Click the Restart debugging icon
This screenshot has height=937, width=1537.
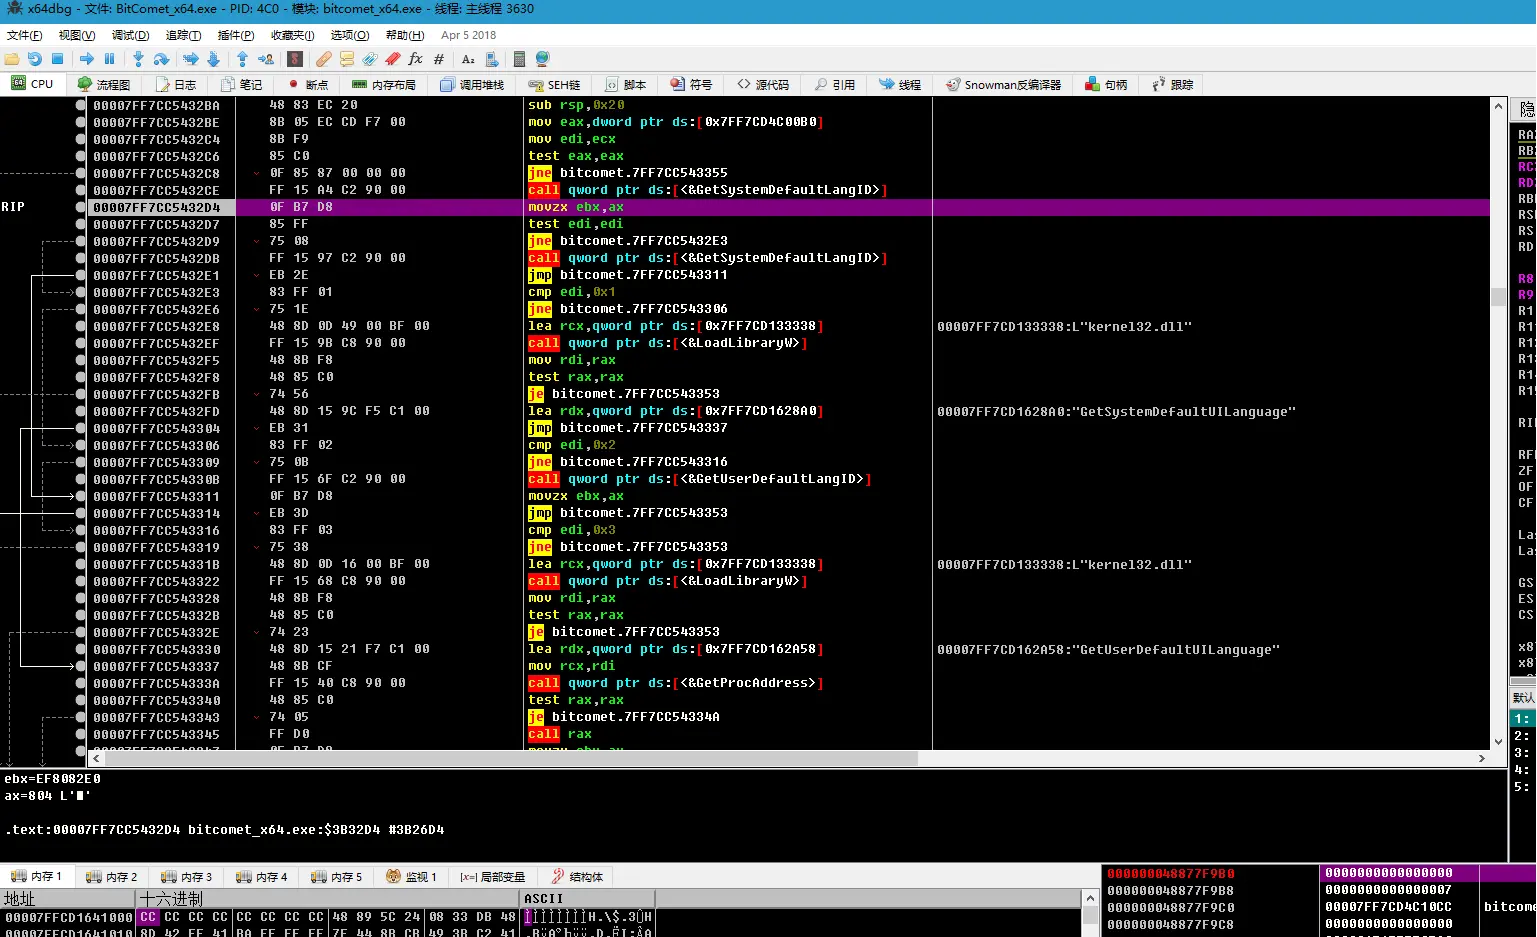point(35,59)
